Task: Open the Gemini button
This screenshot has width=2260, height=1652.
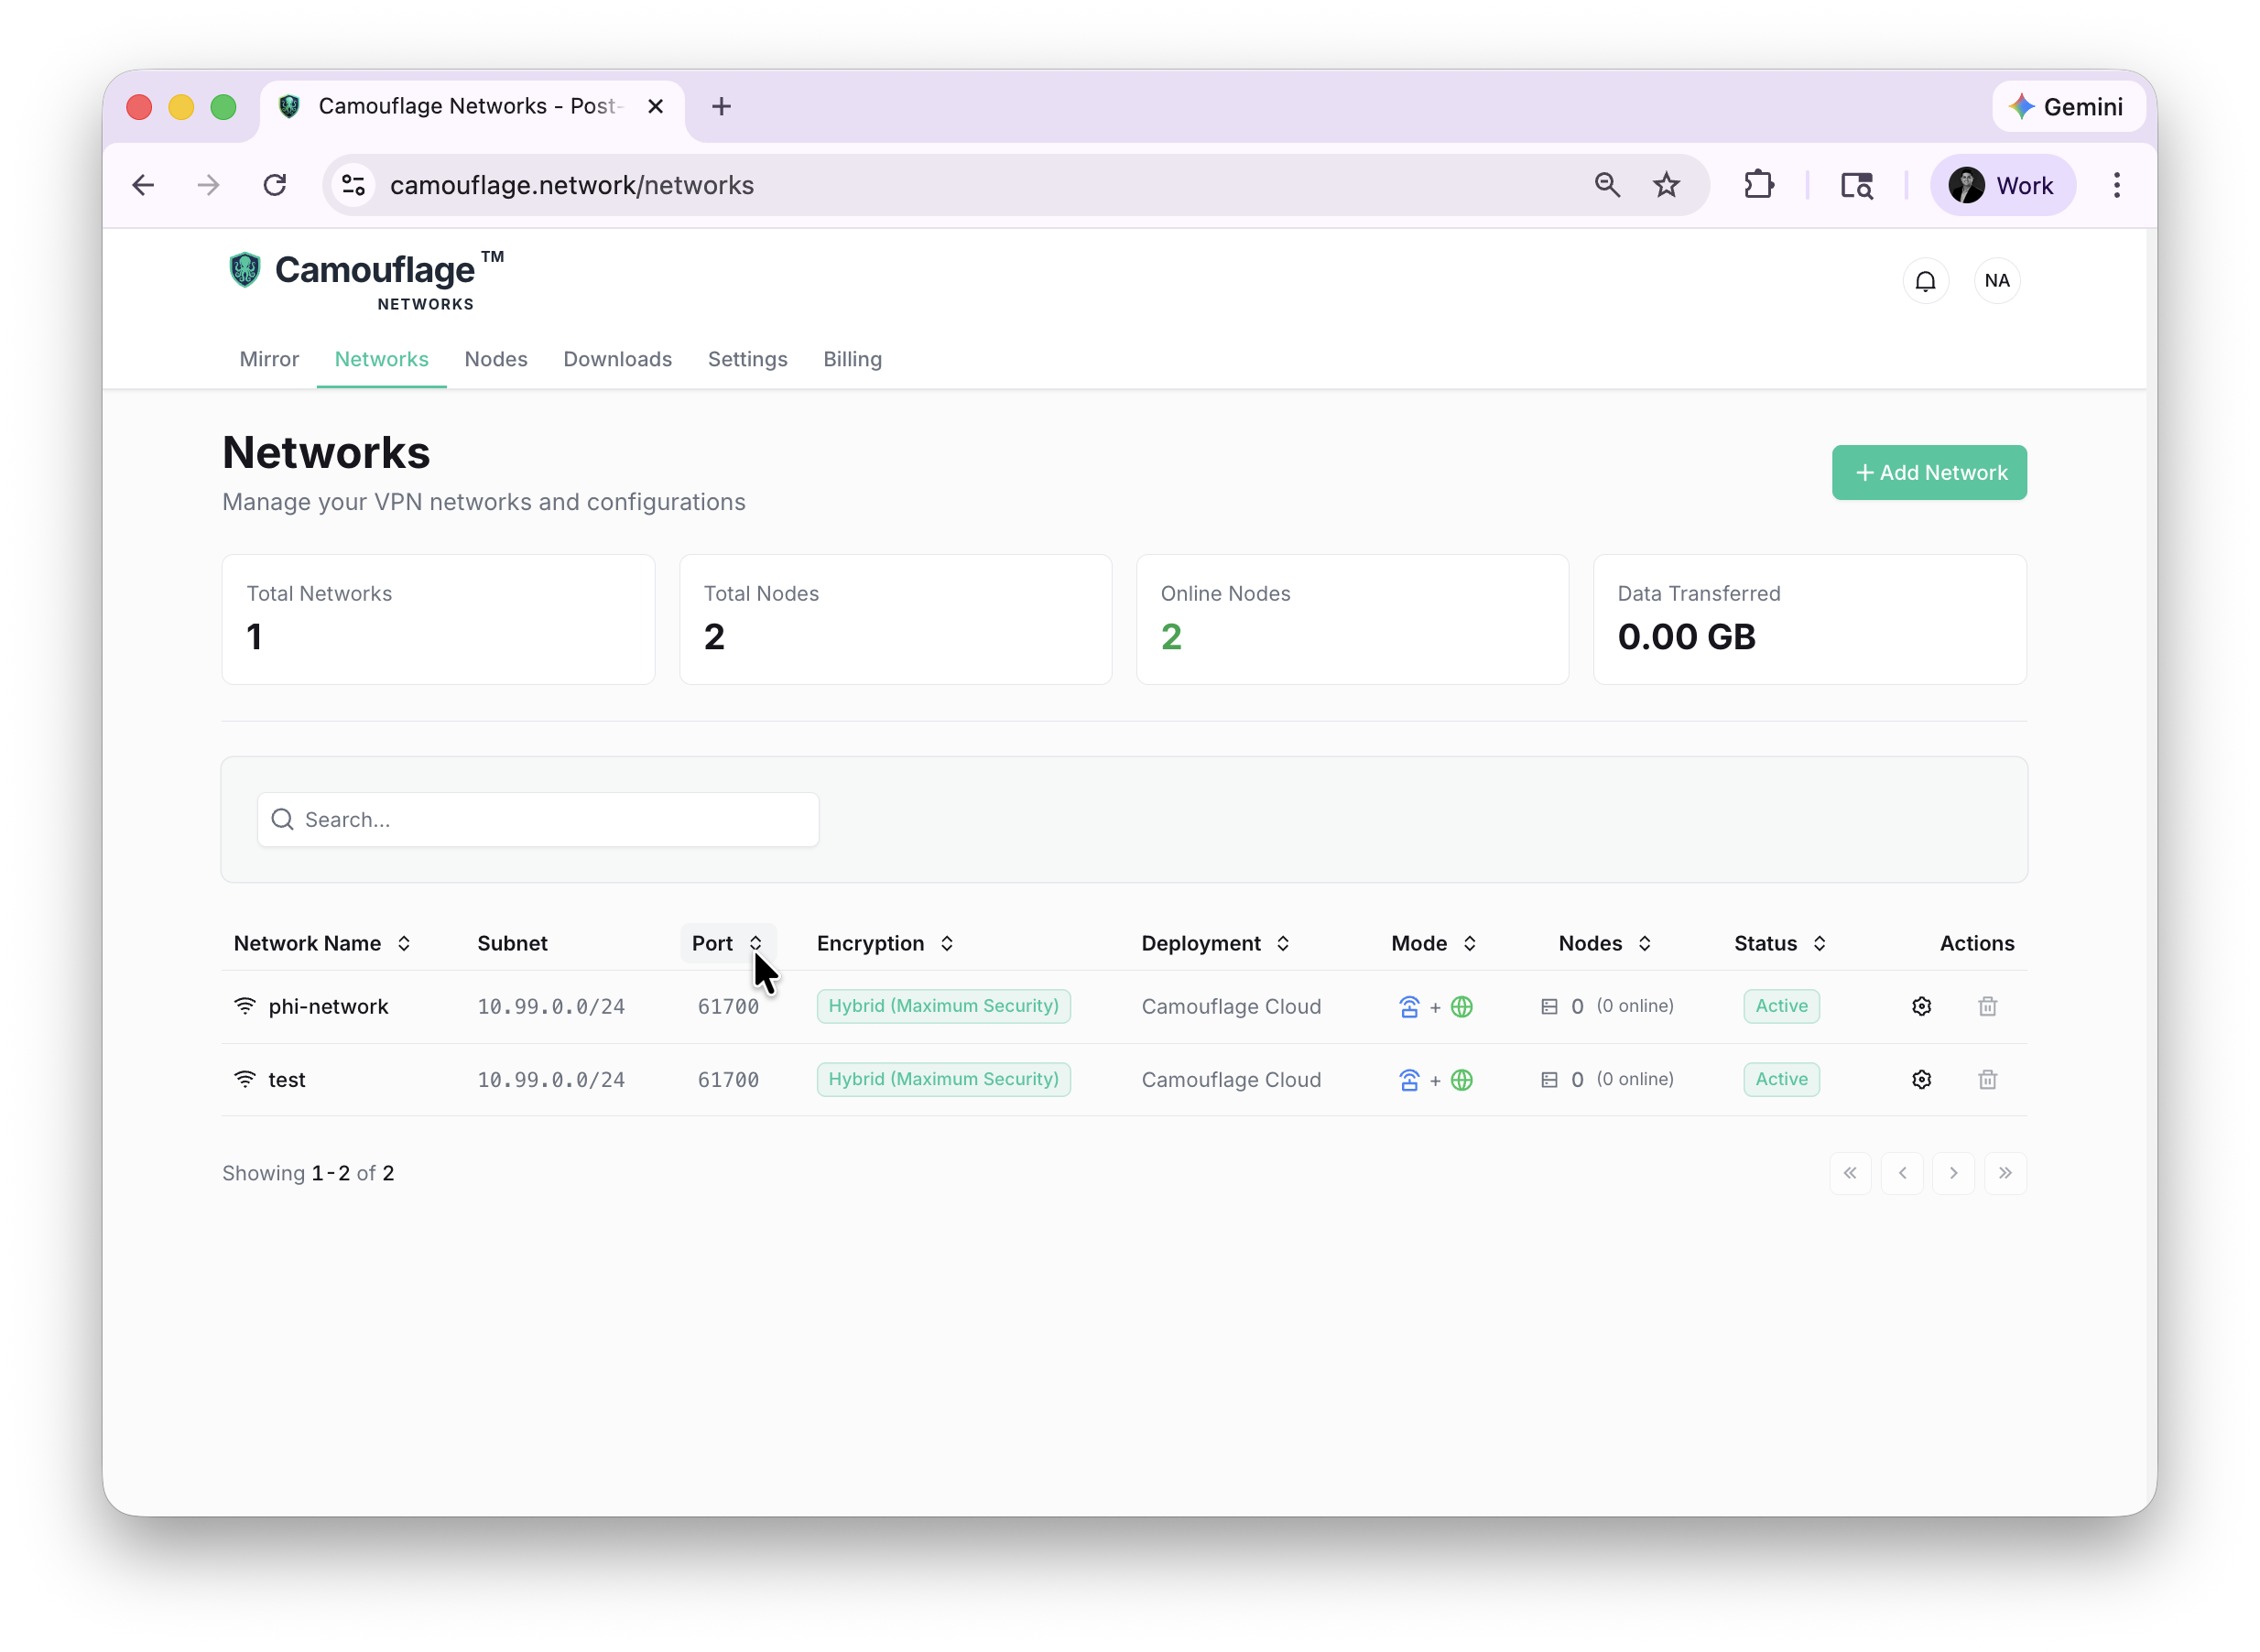Action: pyautogui.click(x=2067, y=106)
